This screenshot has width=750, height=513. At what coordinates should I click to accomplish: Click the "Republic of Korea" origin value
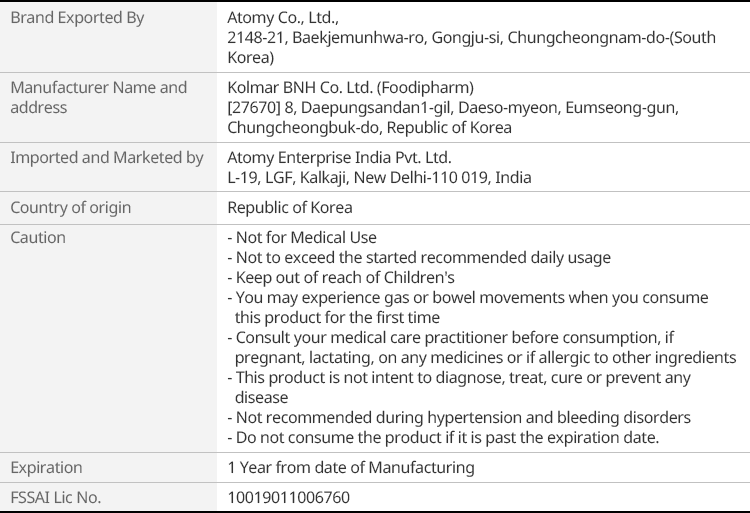tap(289, 208)
